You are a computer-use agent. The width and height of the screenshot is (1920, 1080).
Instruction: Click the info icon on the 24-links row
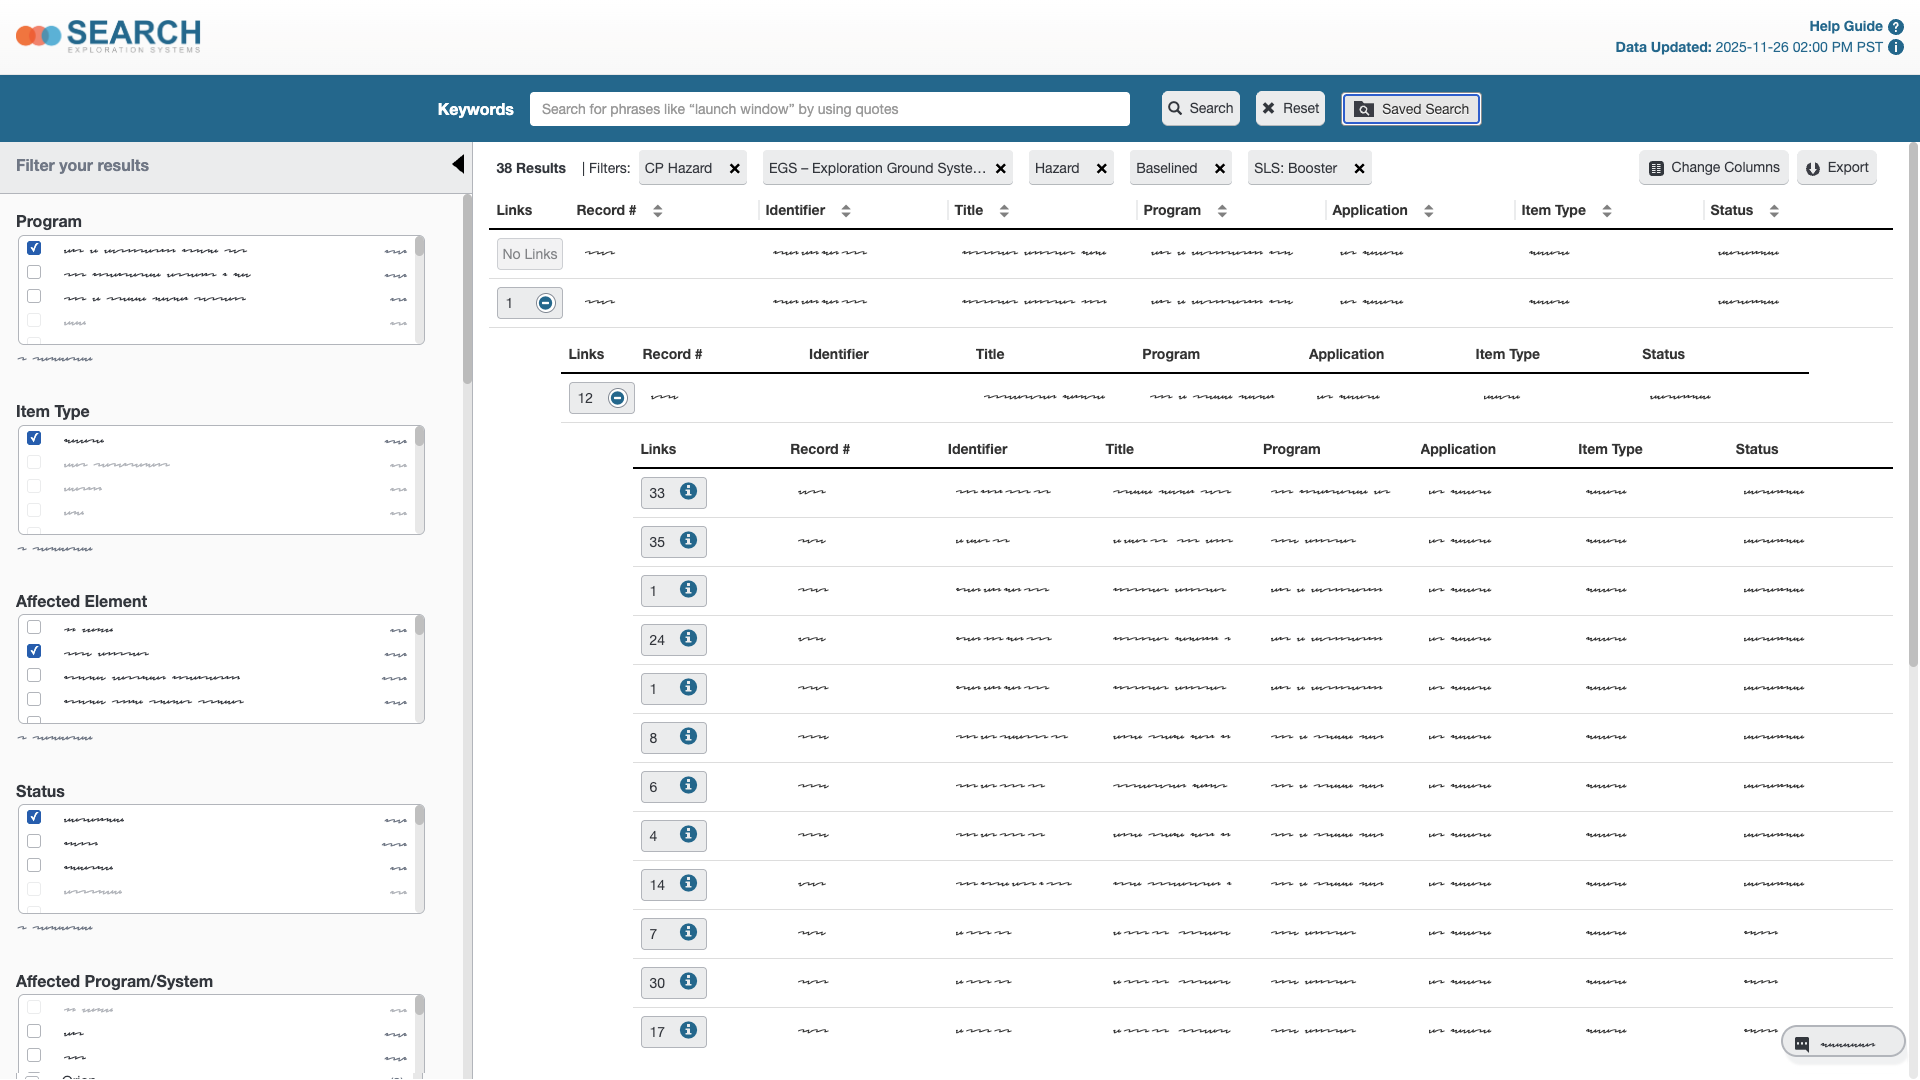click(688, 638)
